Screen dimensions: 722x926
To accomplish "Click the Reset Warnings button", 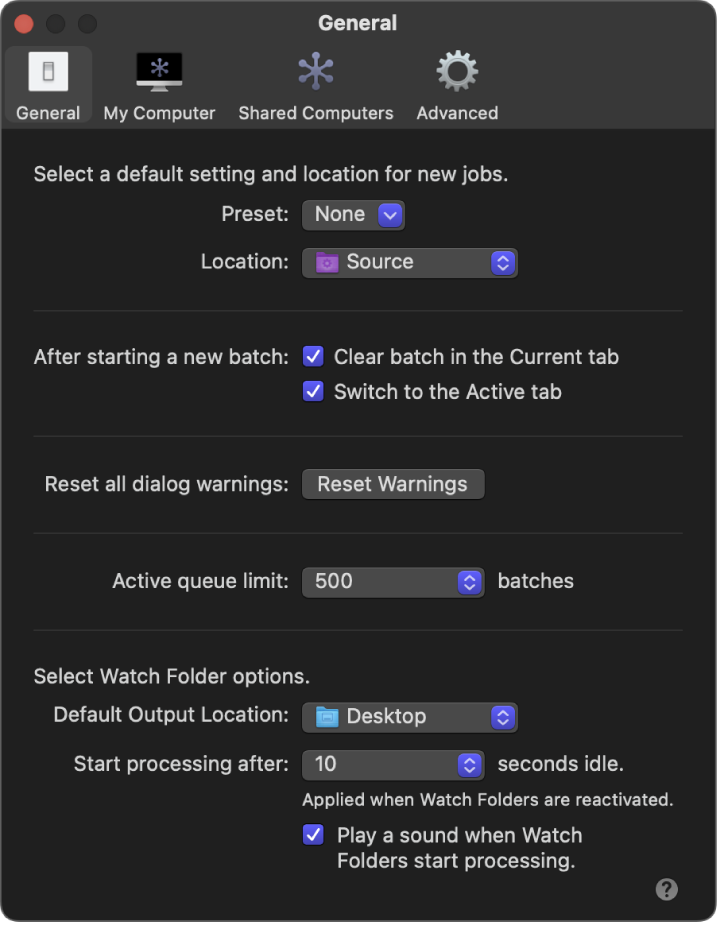I will point(392,483).
